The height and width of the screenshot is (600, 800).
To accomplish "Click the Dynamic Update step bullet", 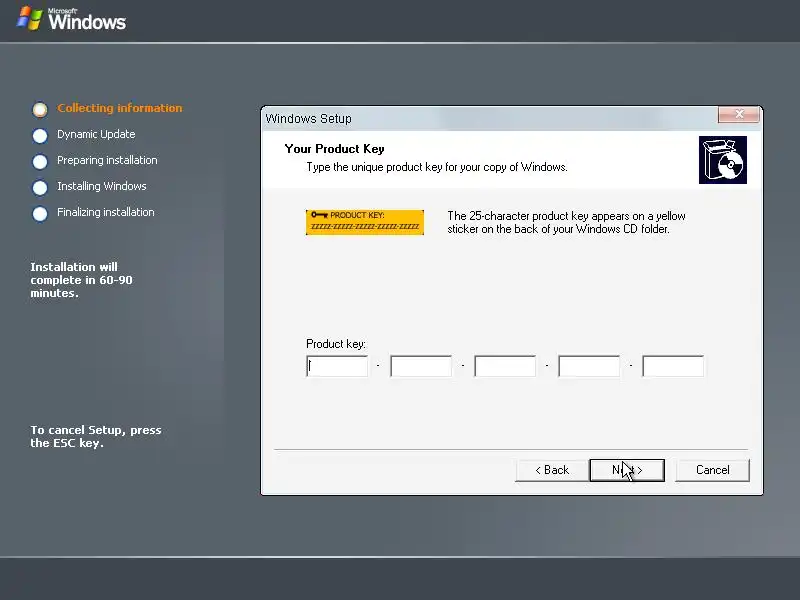I will (40, 136).
